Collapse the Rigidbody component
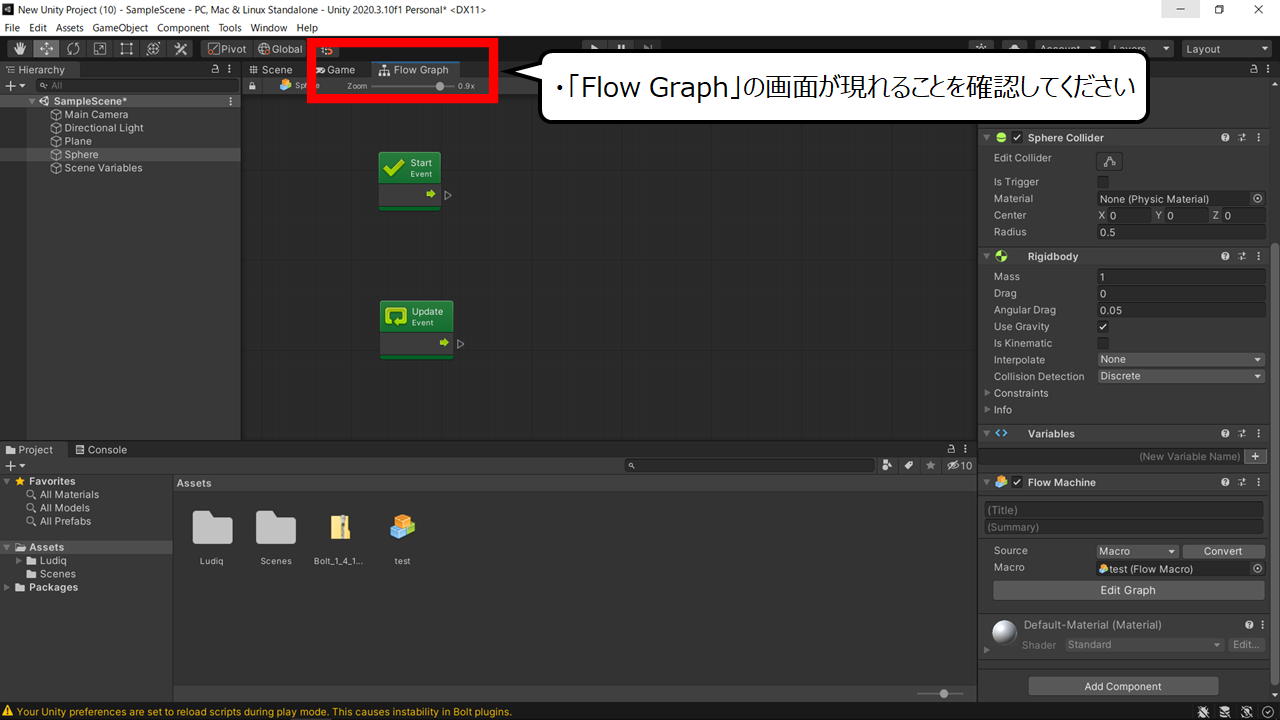1280x720 pixels. pyautogui.click(x=987, y=257)
